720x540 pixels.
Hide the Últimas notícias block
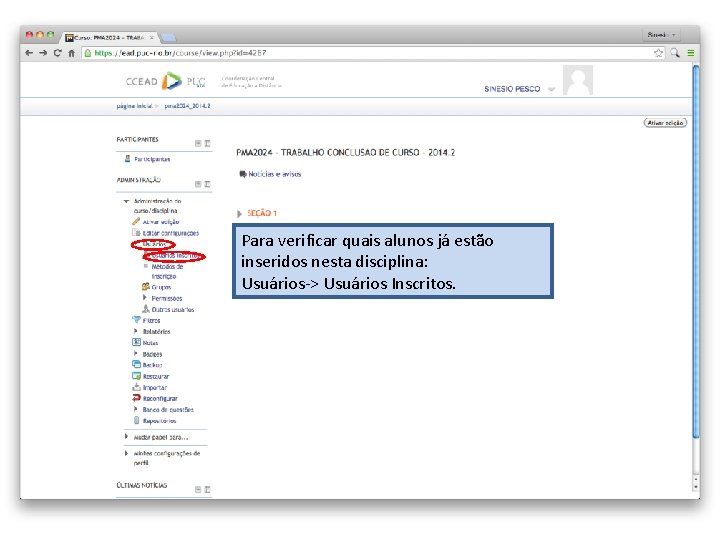tap(198, 489)
